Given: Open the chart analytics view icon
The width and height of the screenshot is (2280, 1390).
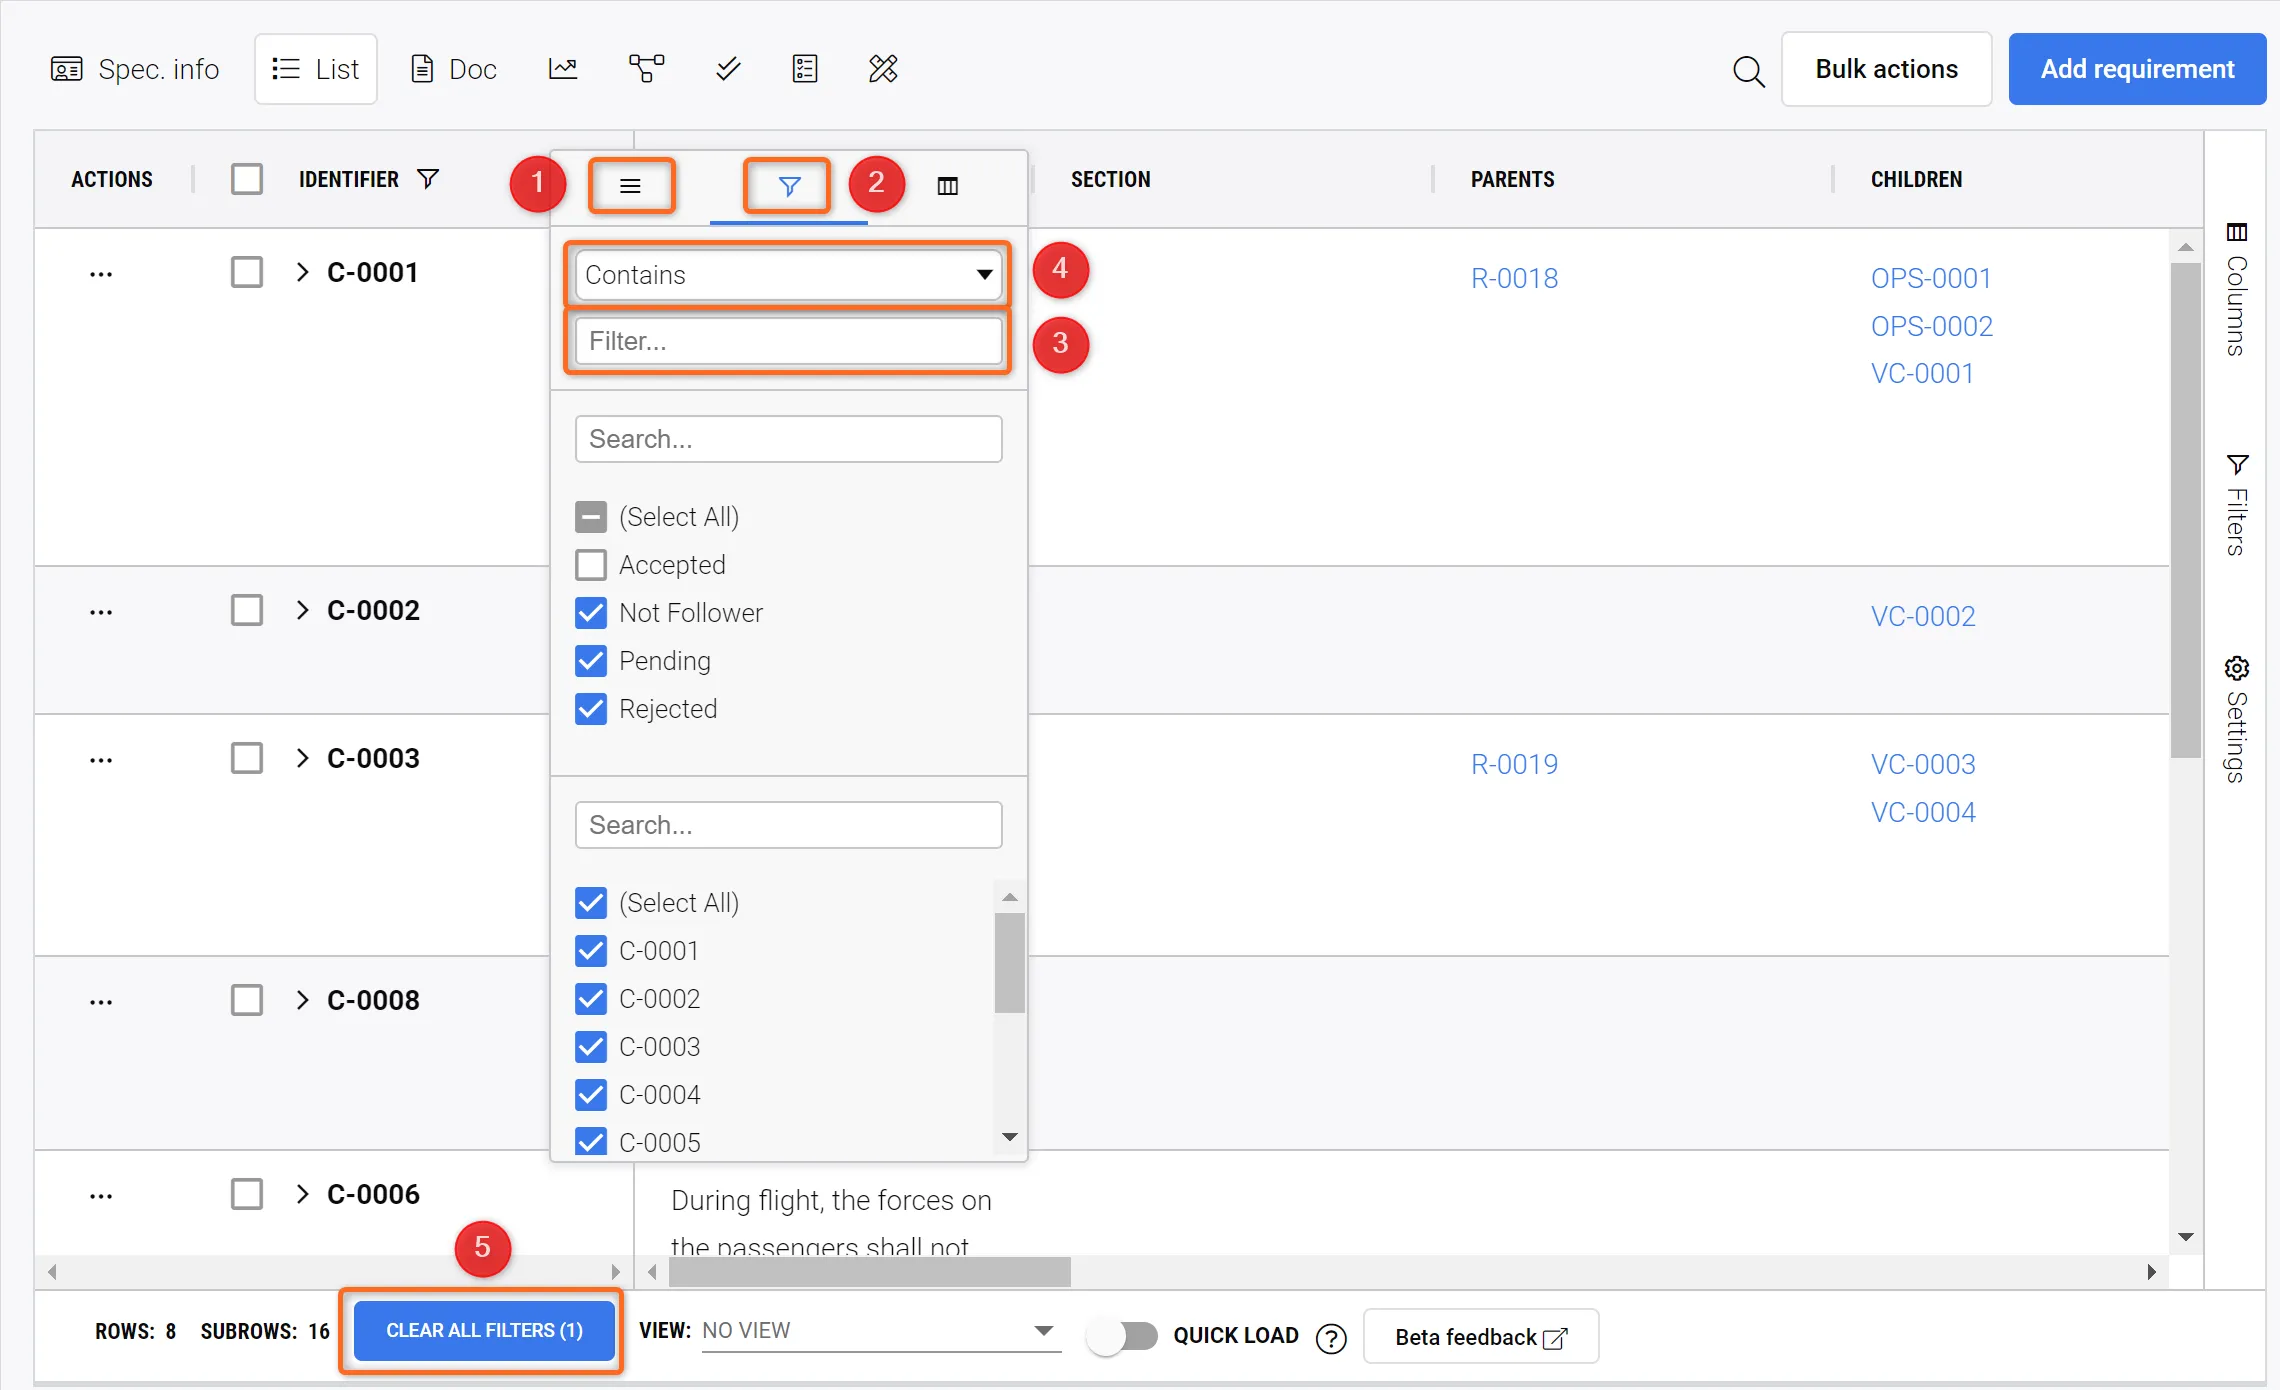Looking at the screenshot, I should tap(563, 69).
